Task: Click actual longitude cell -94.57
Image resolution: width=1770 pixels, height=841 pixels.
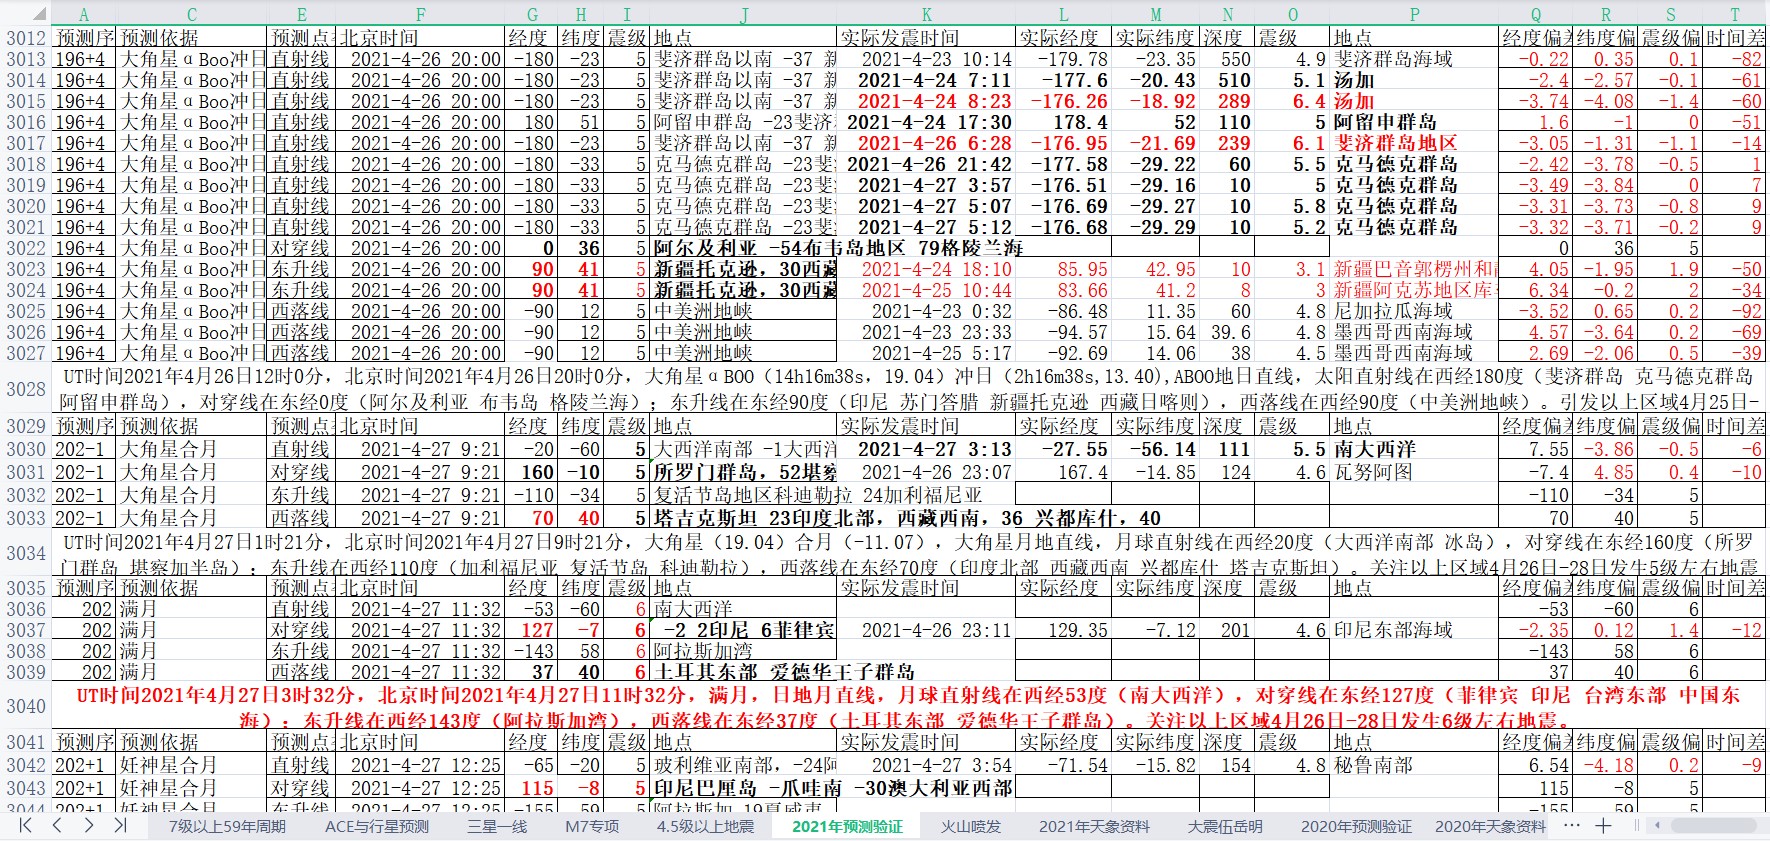Action: pyautogui.click(x=1064, y=332)
